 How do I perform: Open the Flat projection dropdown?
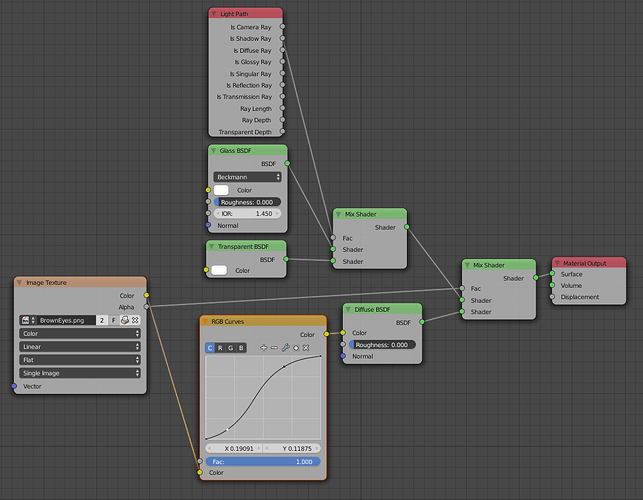click(x=80, y=360)
